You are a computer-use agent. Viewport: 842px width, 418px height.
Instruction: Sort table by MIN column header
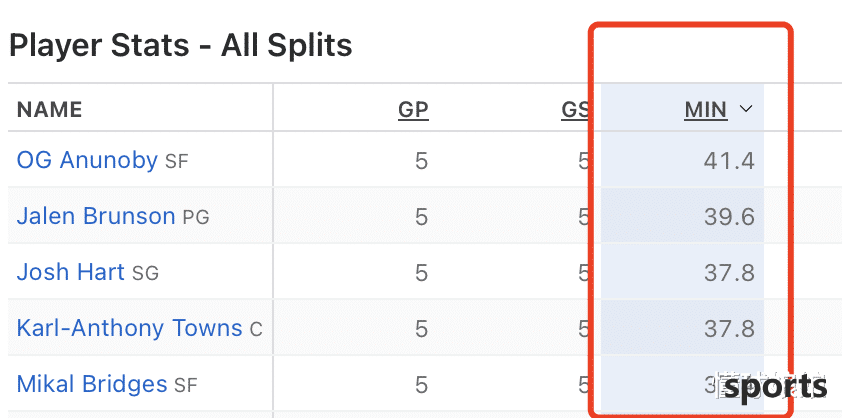pos(706,110)
